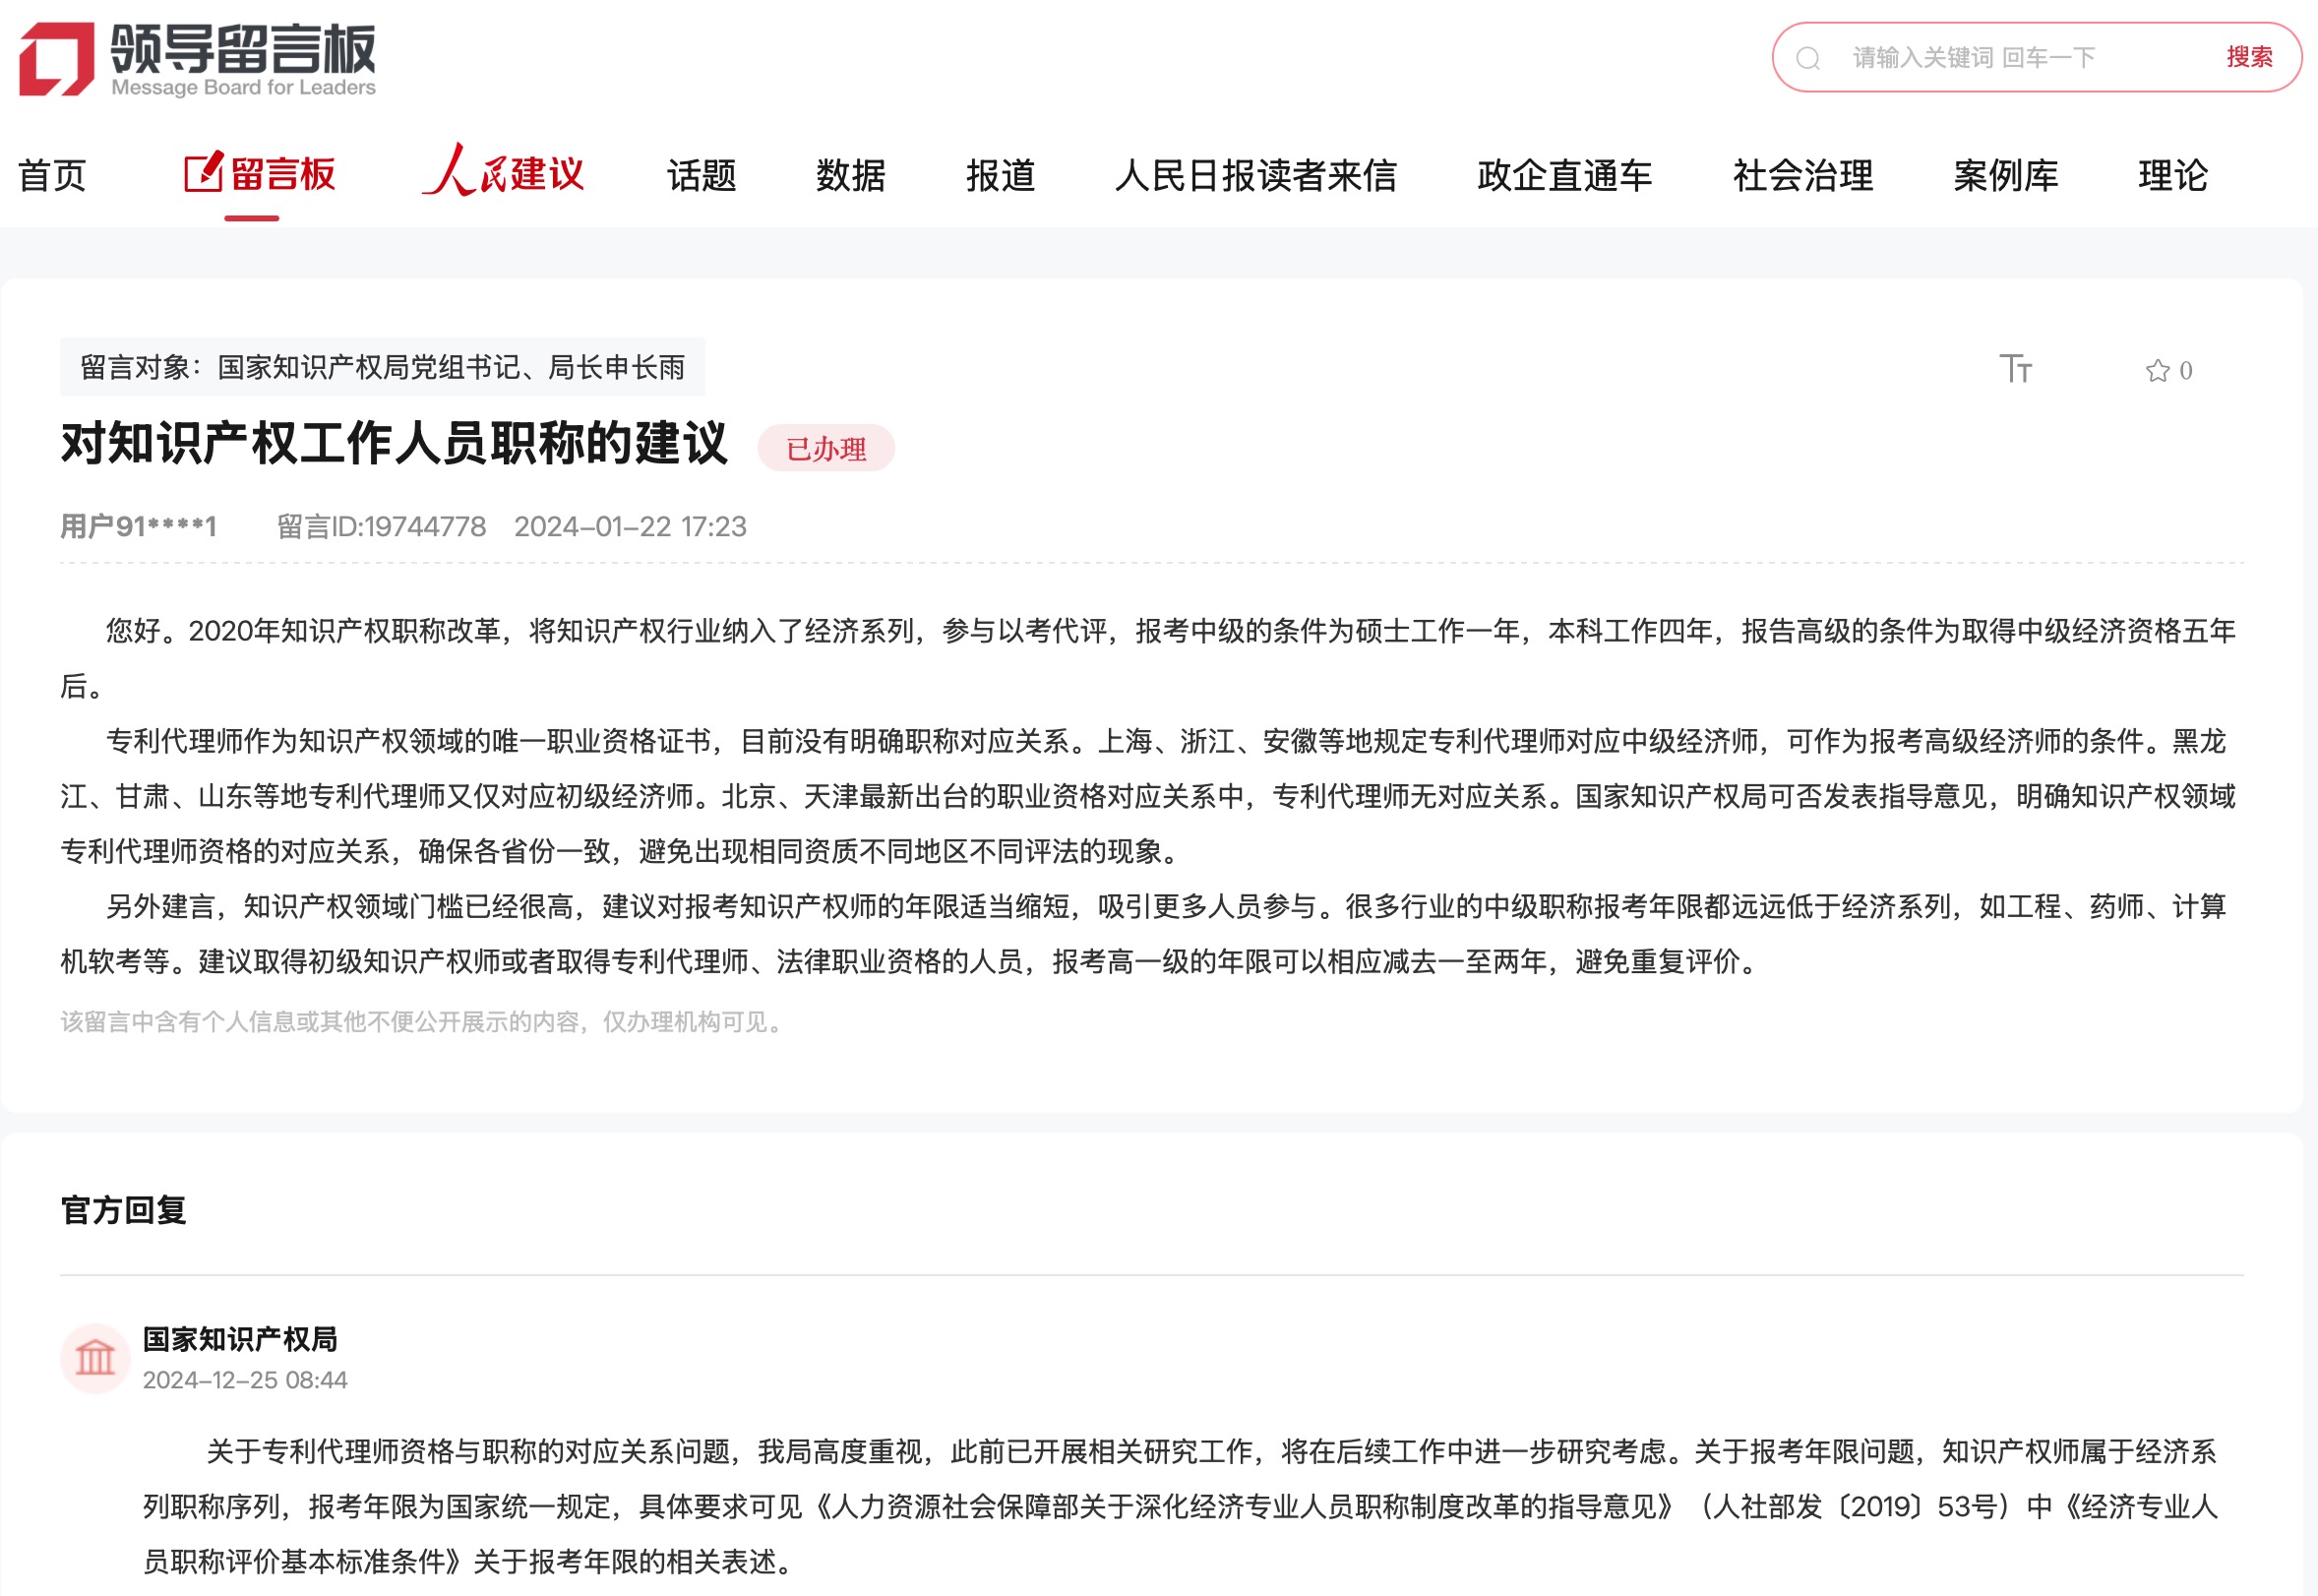Screen dimensions: 2318x1596
Task: Open the 首页 navigation item
Action: point(53,175)
